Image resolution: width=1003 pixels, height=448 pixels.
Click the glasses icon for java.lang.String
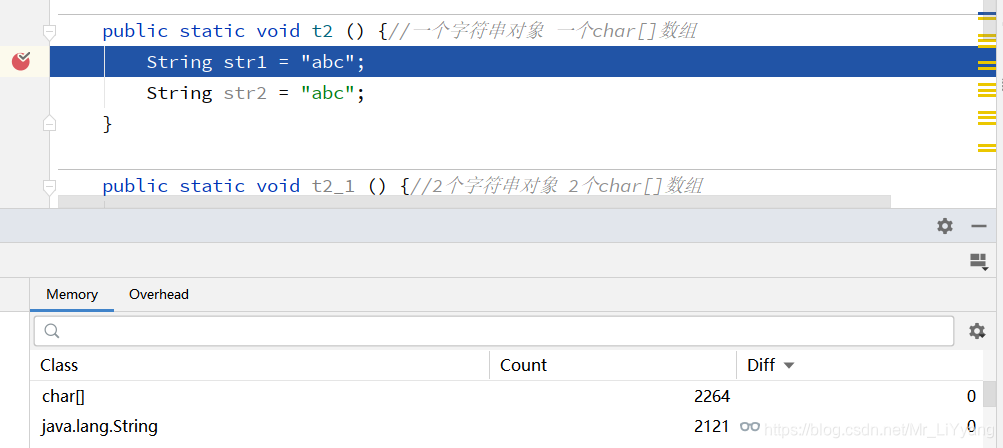pyautogui.click(x=750, y=426)
